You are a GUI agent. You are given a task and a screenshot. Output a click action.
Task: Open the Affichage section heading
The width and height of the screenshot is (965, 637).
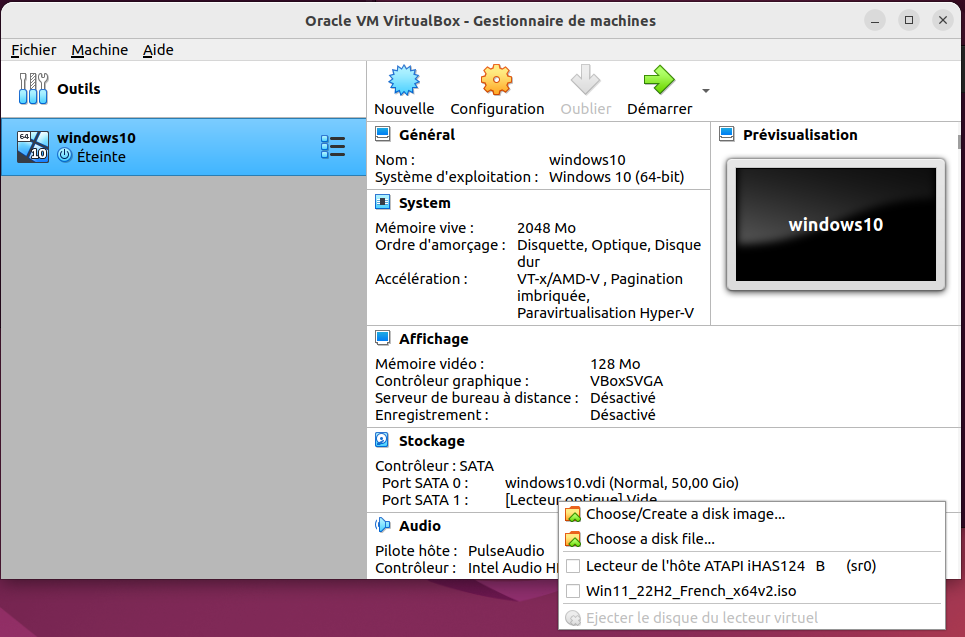coord(433,339)
